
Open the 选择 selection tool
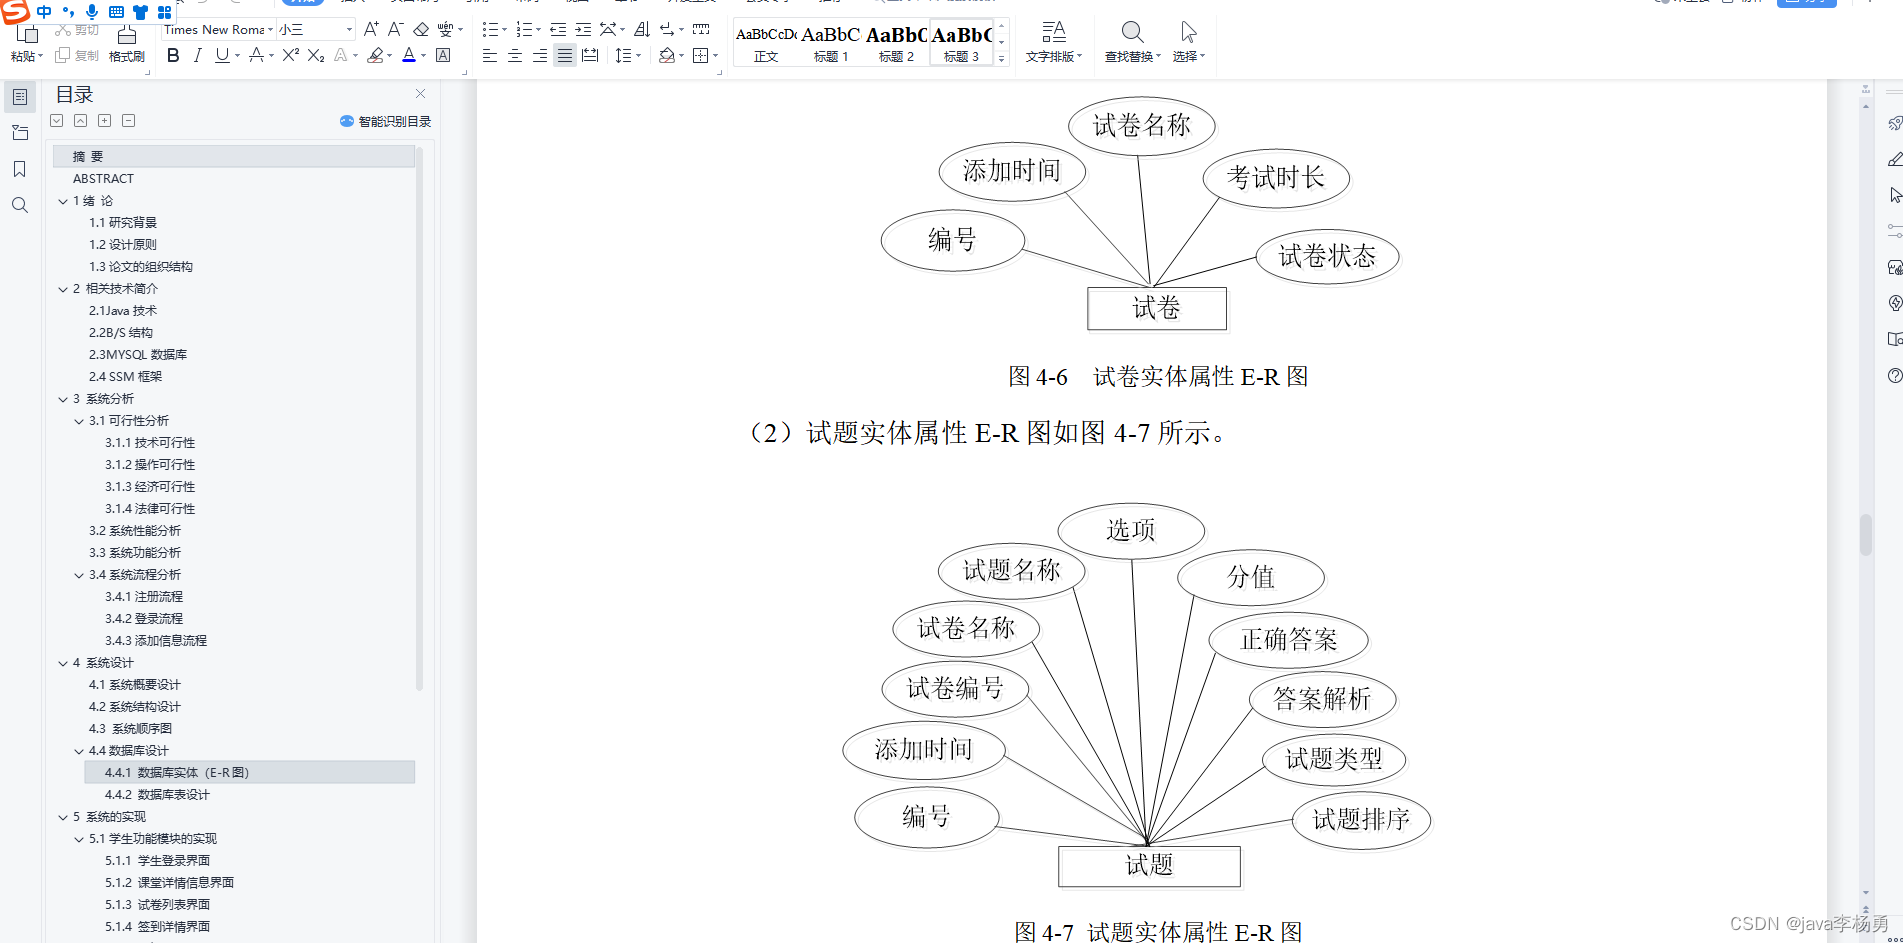pyautogui.click(x=1189, y=43)
